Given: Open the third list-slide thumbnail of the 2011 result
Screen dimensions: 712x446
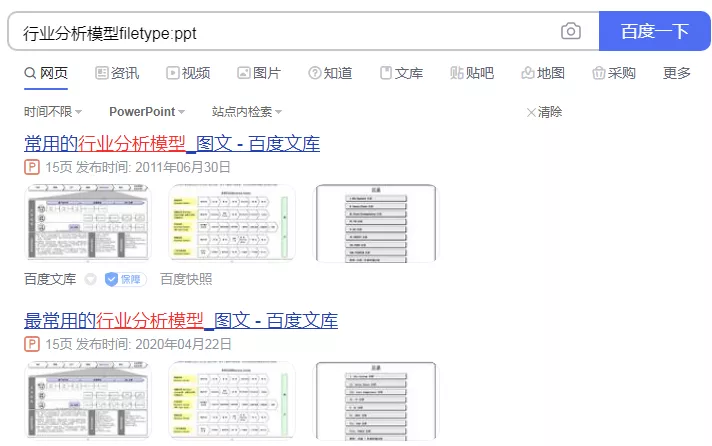Looking at the screenshot, I should (x=376, y=223).
